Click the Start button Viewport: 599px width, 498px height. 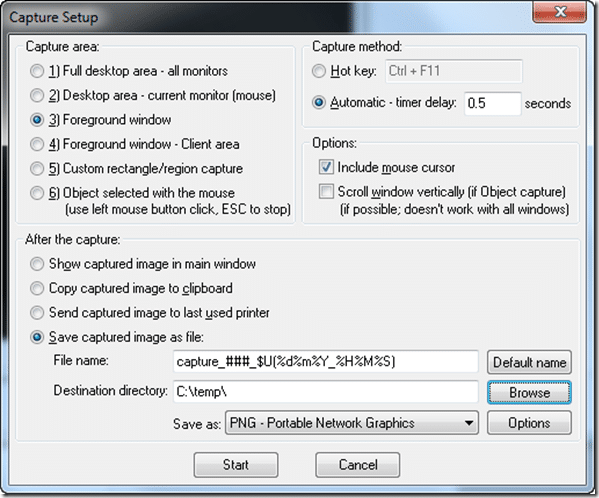(x=236, y=465)
